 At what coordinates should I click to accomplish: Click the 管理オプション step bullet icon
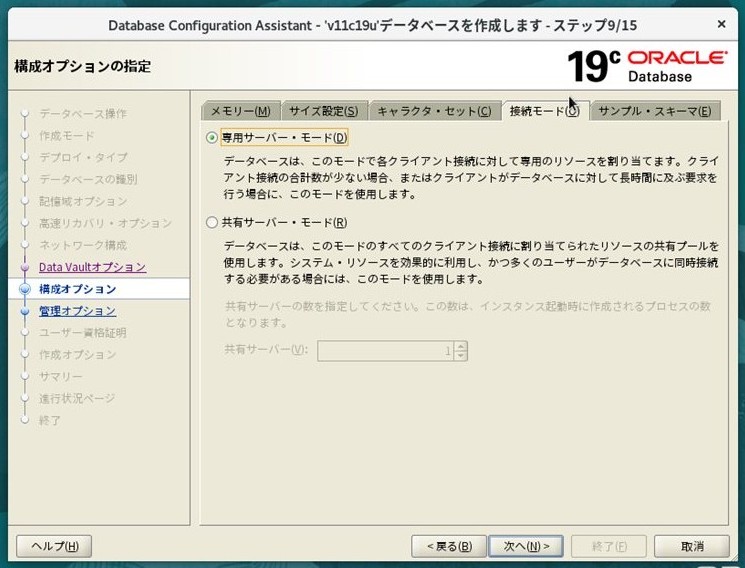point(25,311)
